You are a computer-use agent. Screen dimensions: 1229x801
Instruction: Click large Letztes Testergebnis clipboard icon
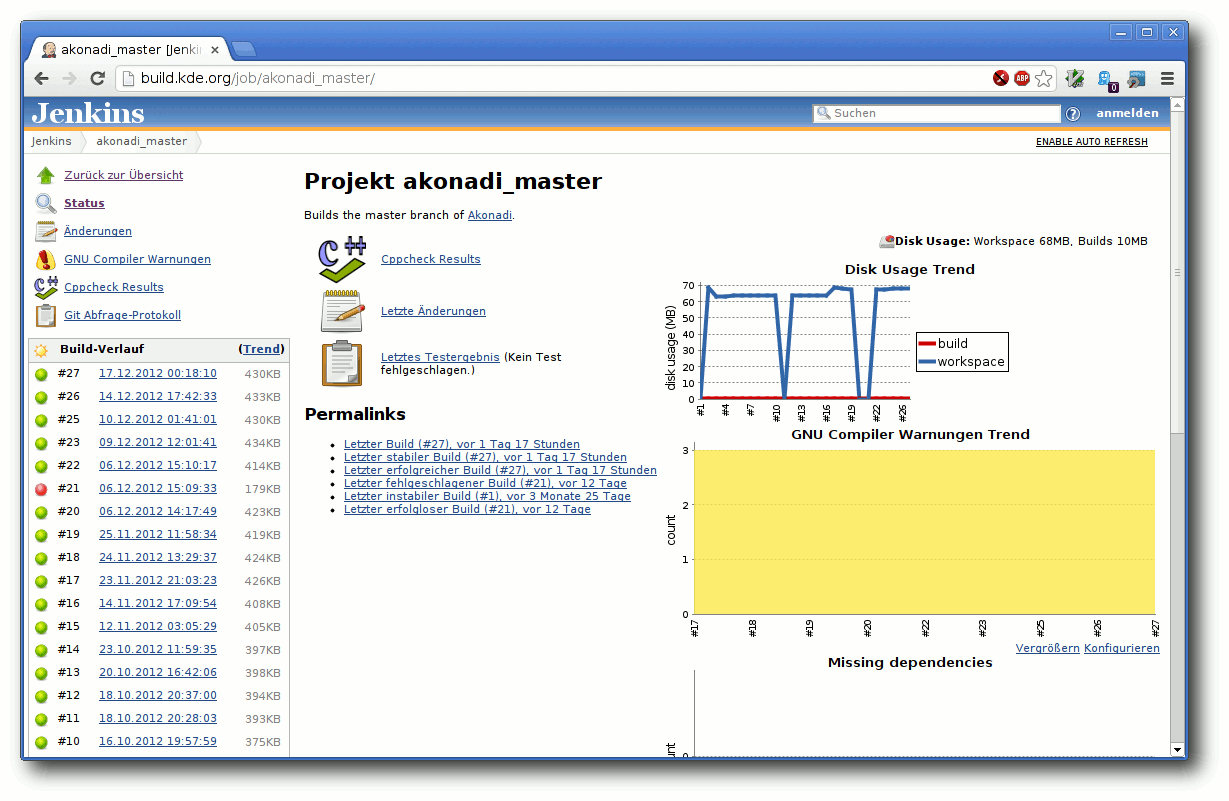342,363
